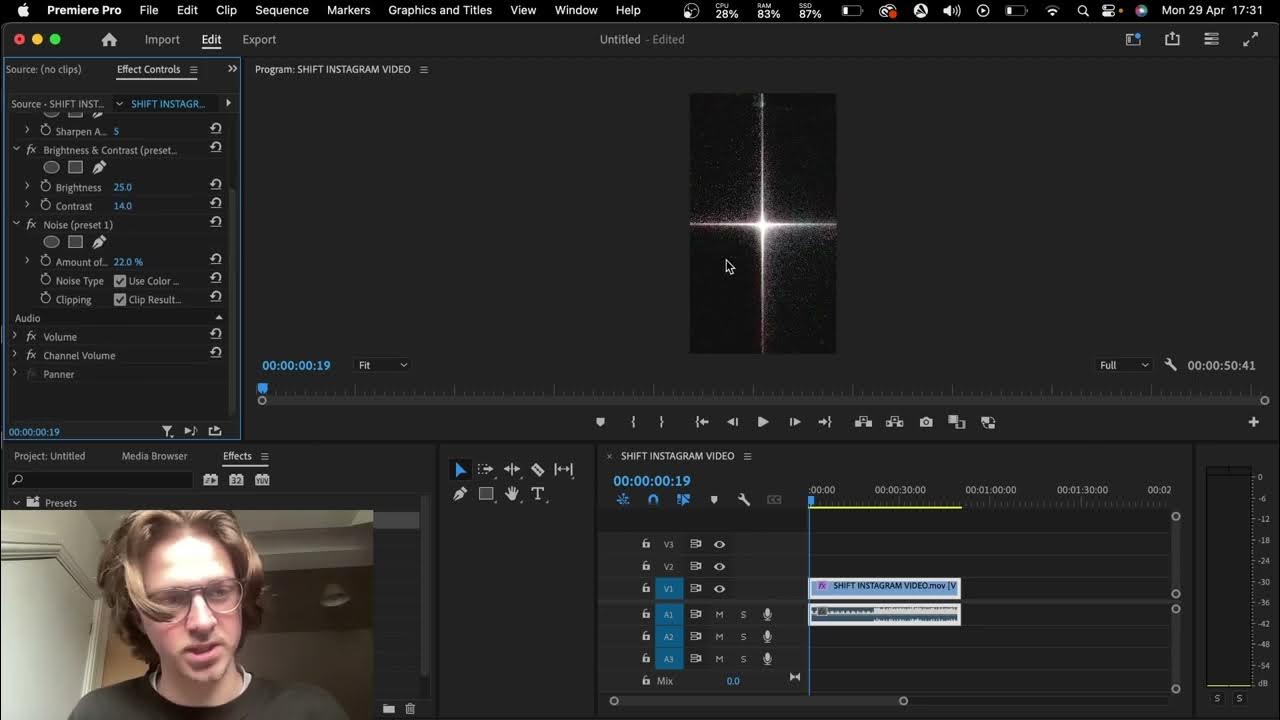Hide video track V1 with eye icon

coord(719,589)
